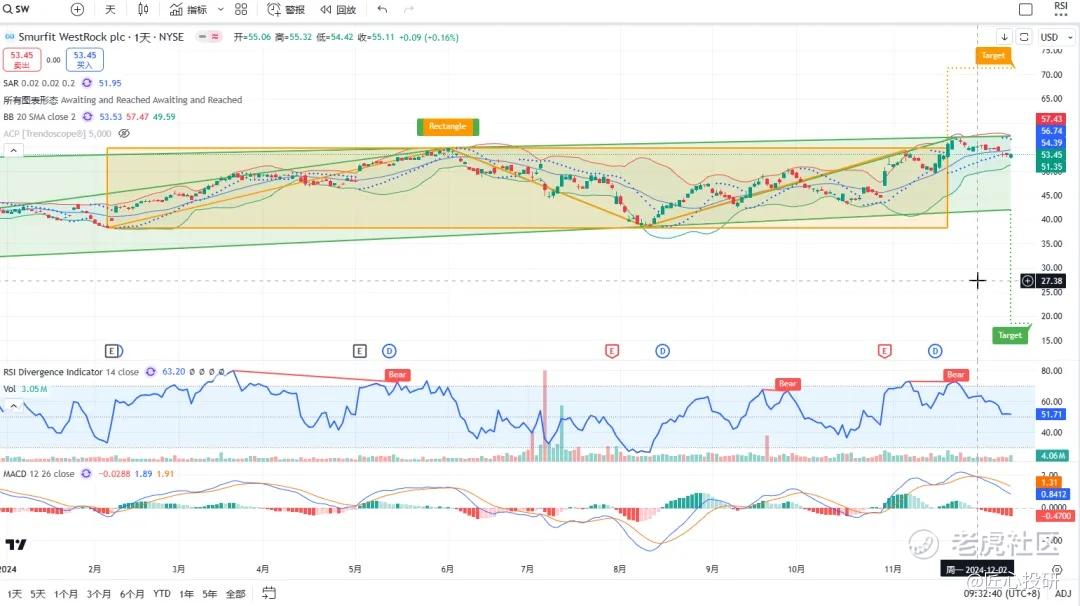This screenshot has height=606, width=1080.
Task: Open the November dividend D marker
Action: point(935,351)
